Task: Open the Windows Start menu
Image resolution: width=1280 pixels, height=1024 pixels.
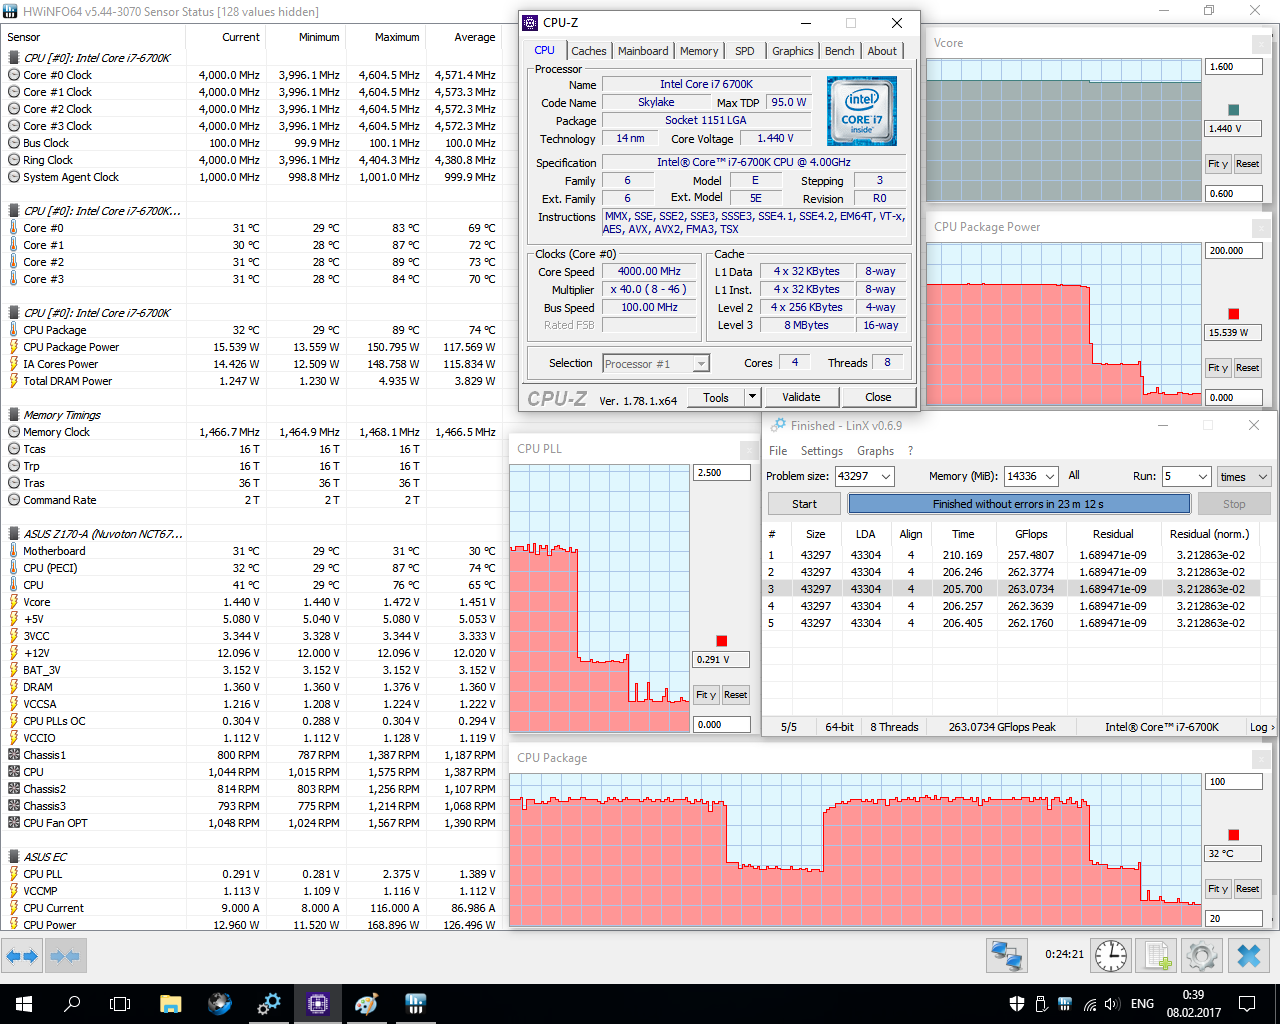Action: [x=24, y=1004]
